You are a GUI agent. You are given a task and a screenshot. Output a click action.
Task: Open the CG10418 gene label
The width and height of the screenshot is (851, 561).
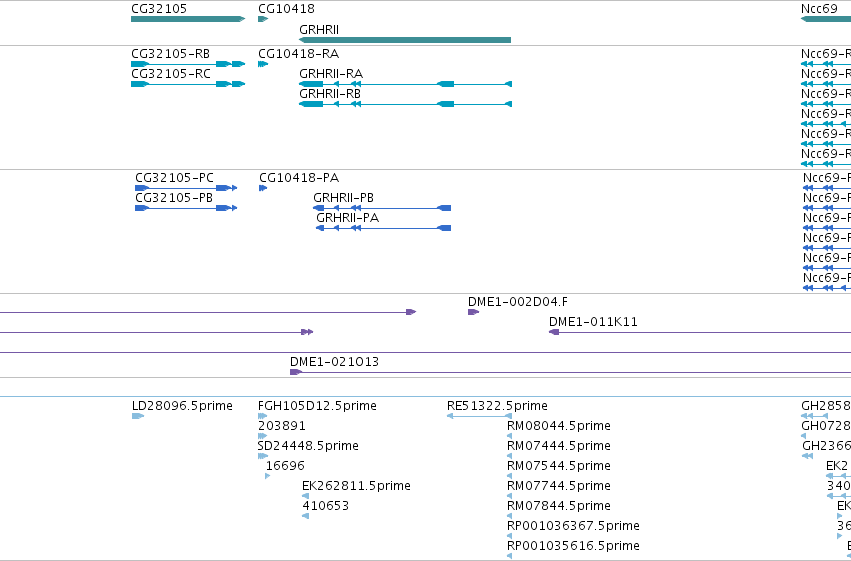point(287,9)
